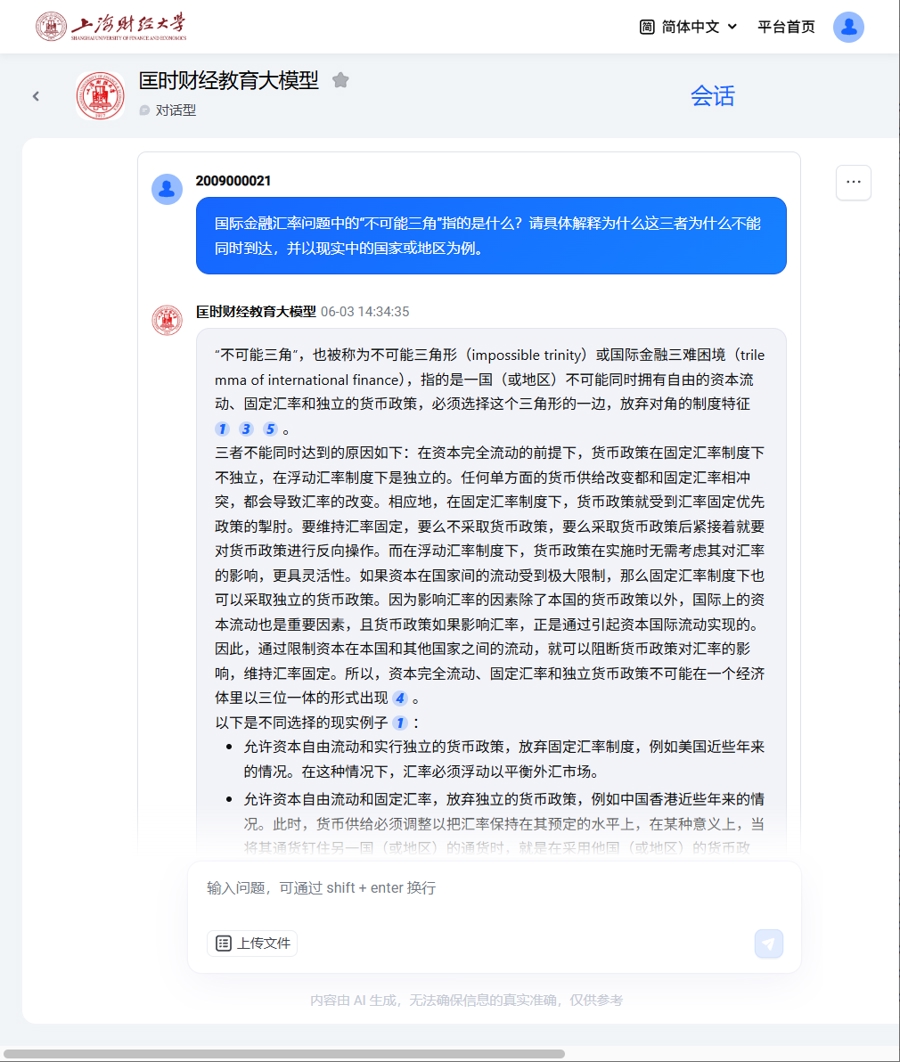This screenshot has width=900, height=1062.
Task: Expand the 简体中文 language dropdown
Action: [688, 26]
